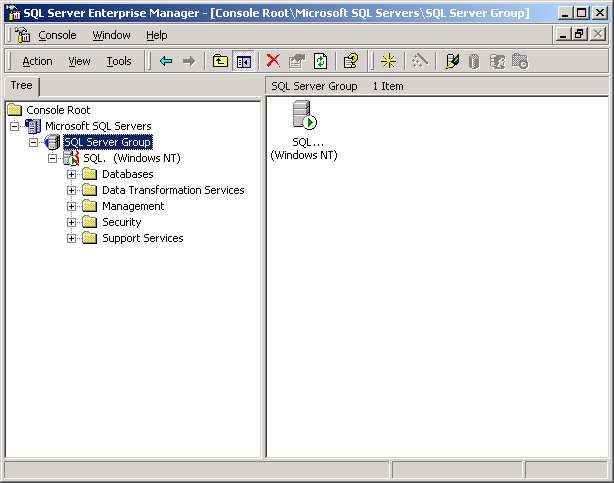This screenshot has width=614, height=483.
Task: Expand the Databases folder
Action: click(72, 174)
